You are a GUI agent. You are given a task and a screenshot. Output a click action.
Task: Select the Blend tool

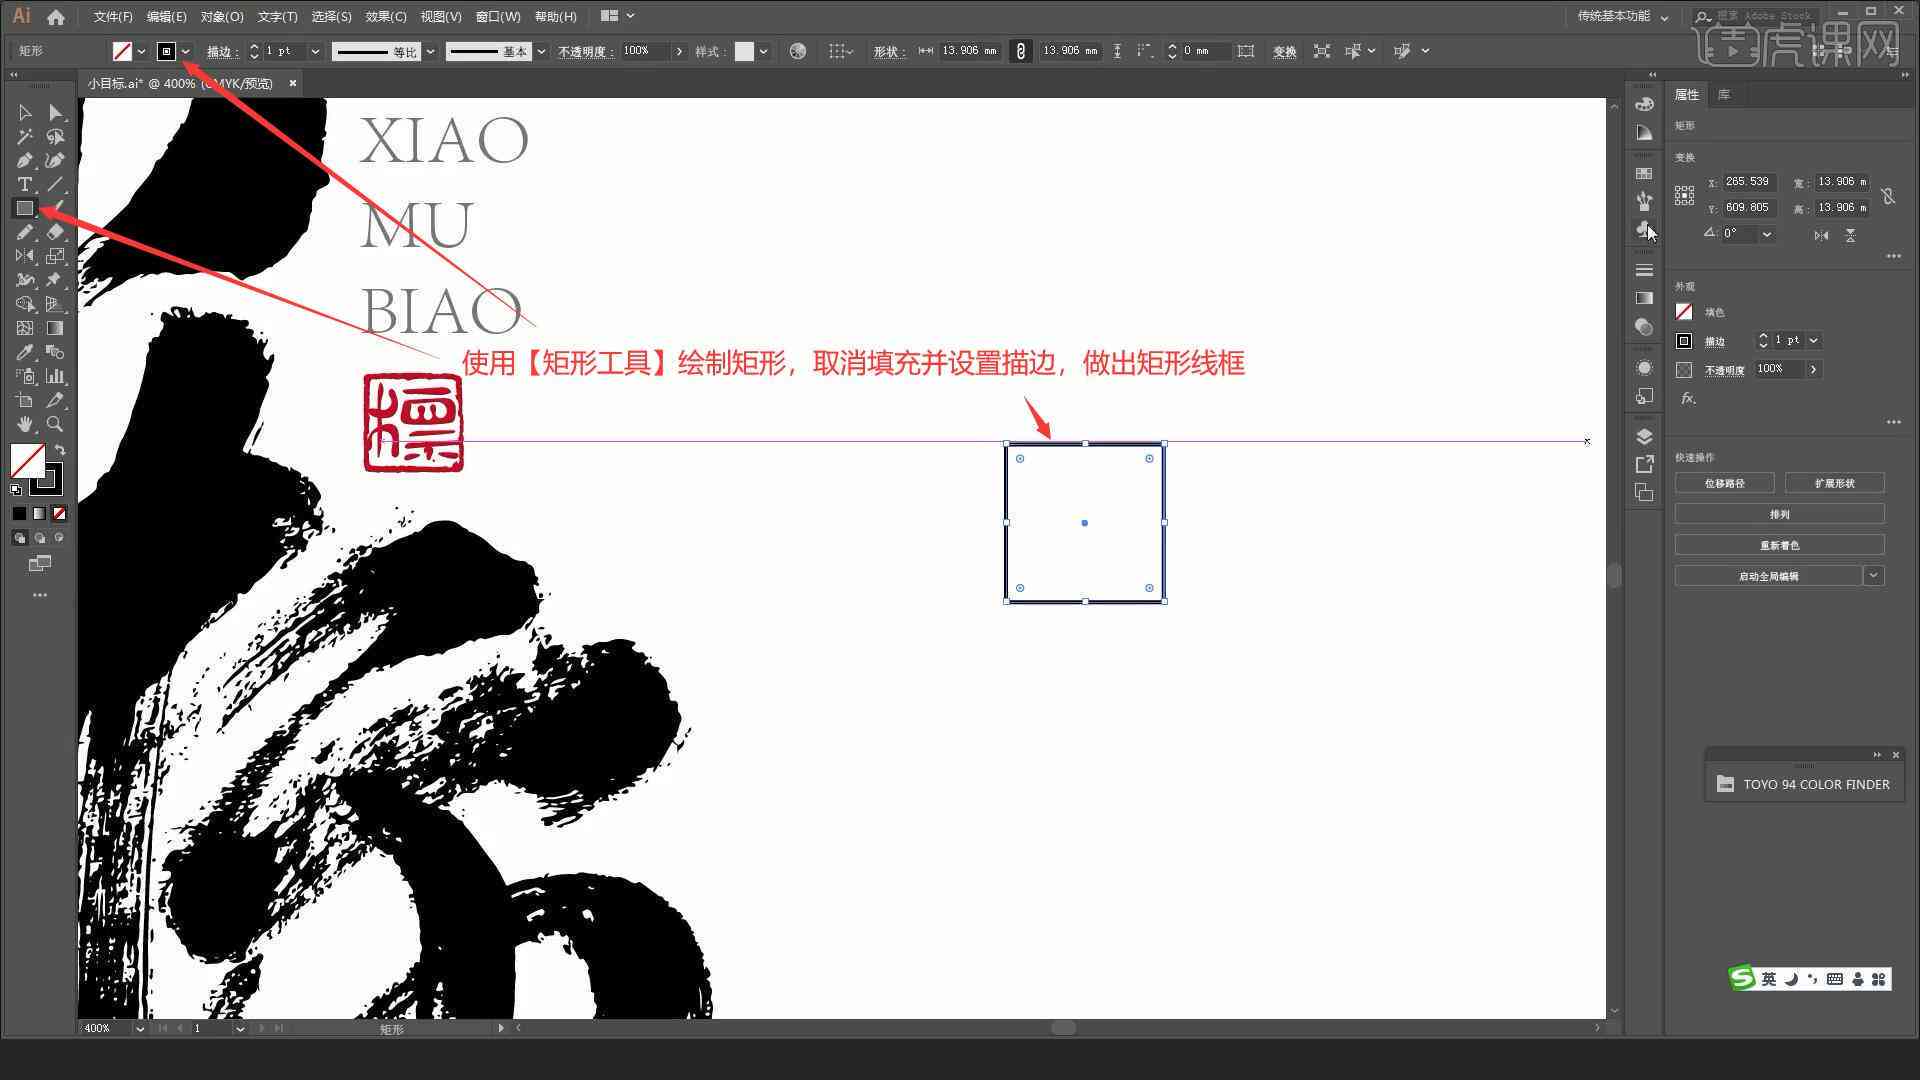pos(55,352)
